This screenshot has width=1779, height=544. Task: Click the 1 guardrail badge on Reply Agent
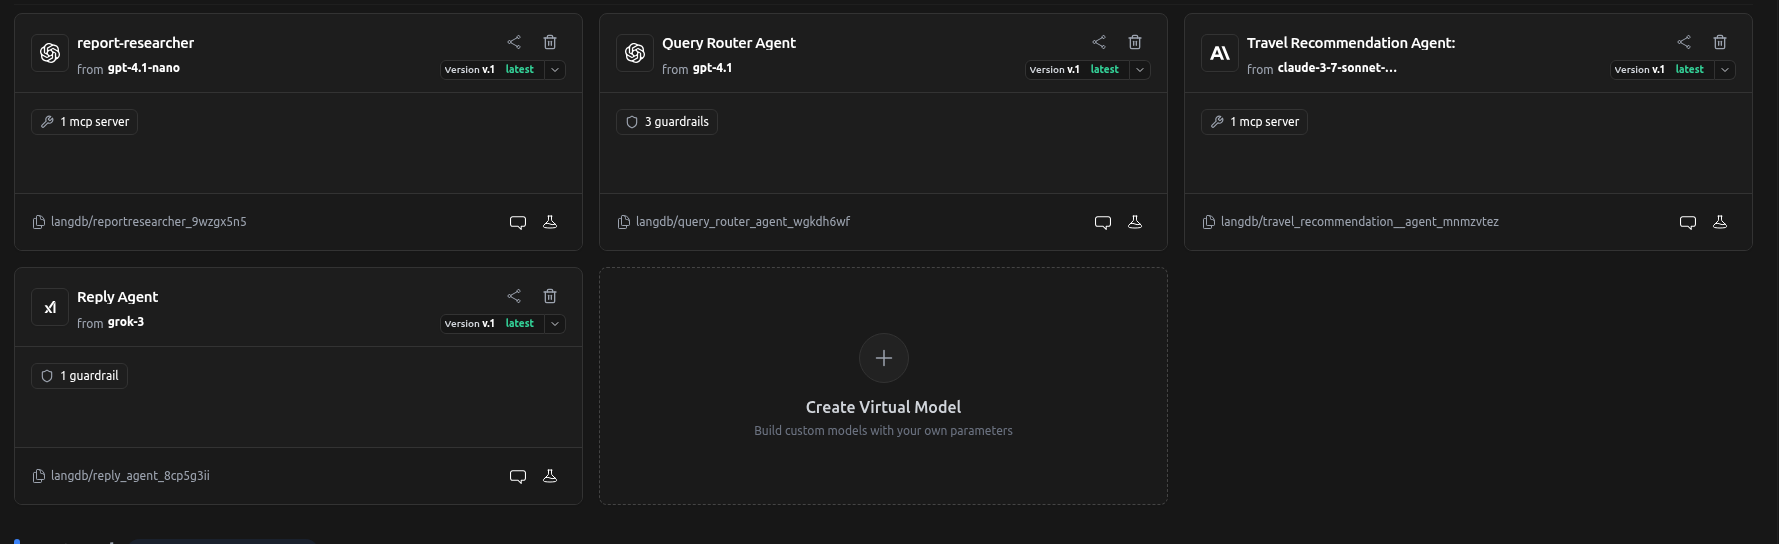(80, 376)
